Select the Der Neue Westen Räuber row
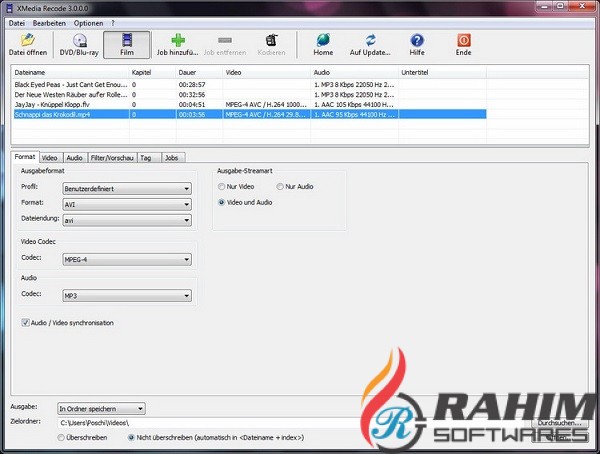Screen dimensions: 600x454 point(250,95)
